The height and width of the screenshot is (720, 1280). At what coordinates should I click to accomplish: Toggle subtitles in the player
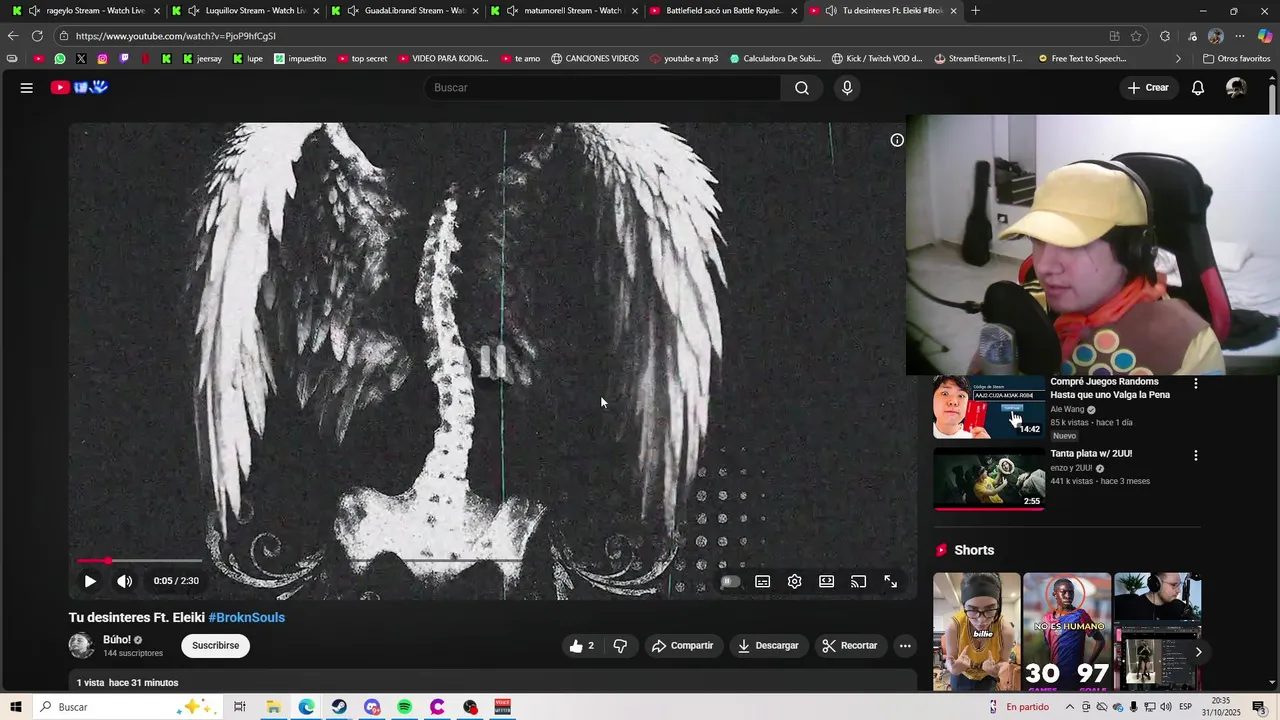763,581
